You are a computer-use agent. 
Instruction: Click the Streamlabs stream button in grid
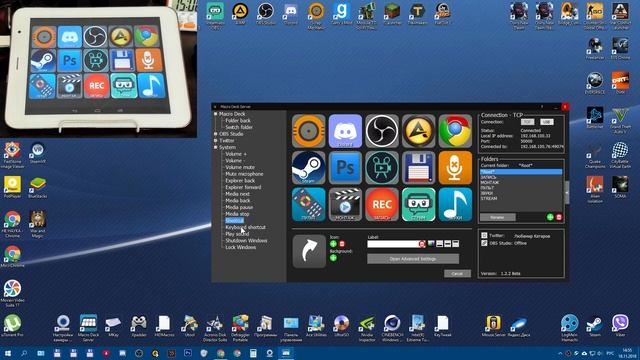pos(418,204)
